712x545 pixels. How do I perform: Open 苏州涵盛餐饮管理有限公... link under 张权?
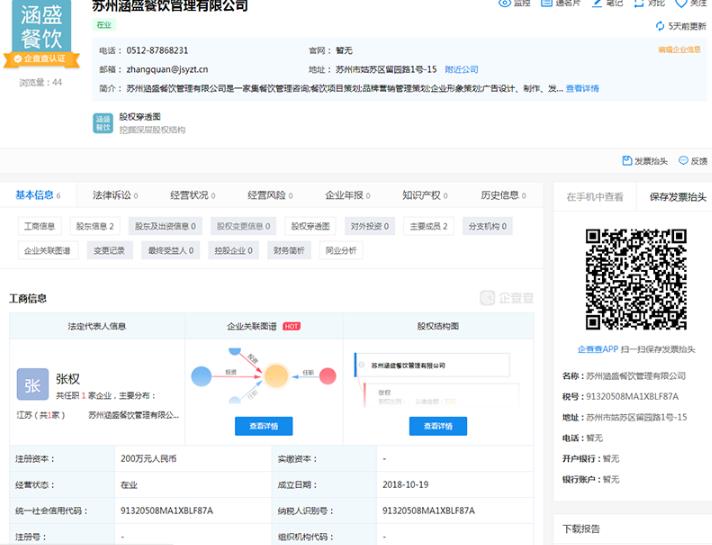tap(134, 415)
